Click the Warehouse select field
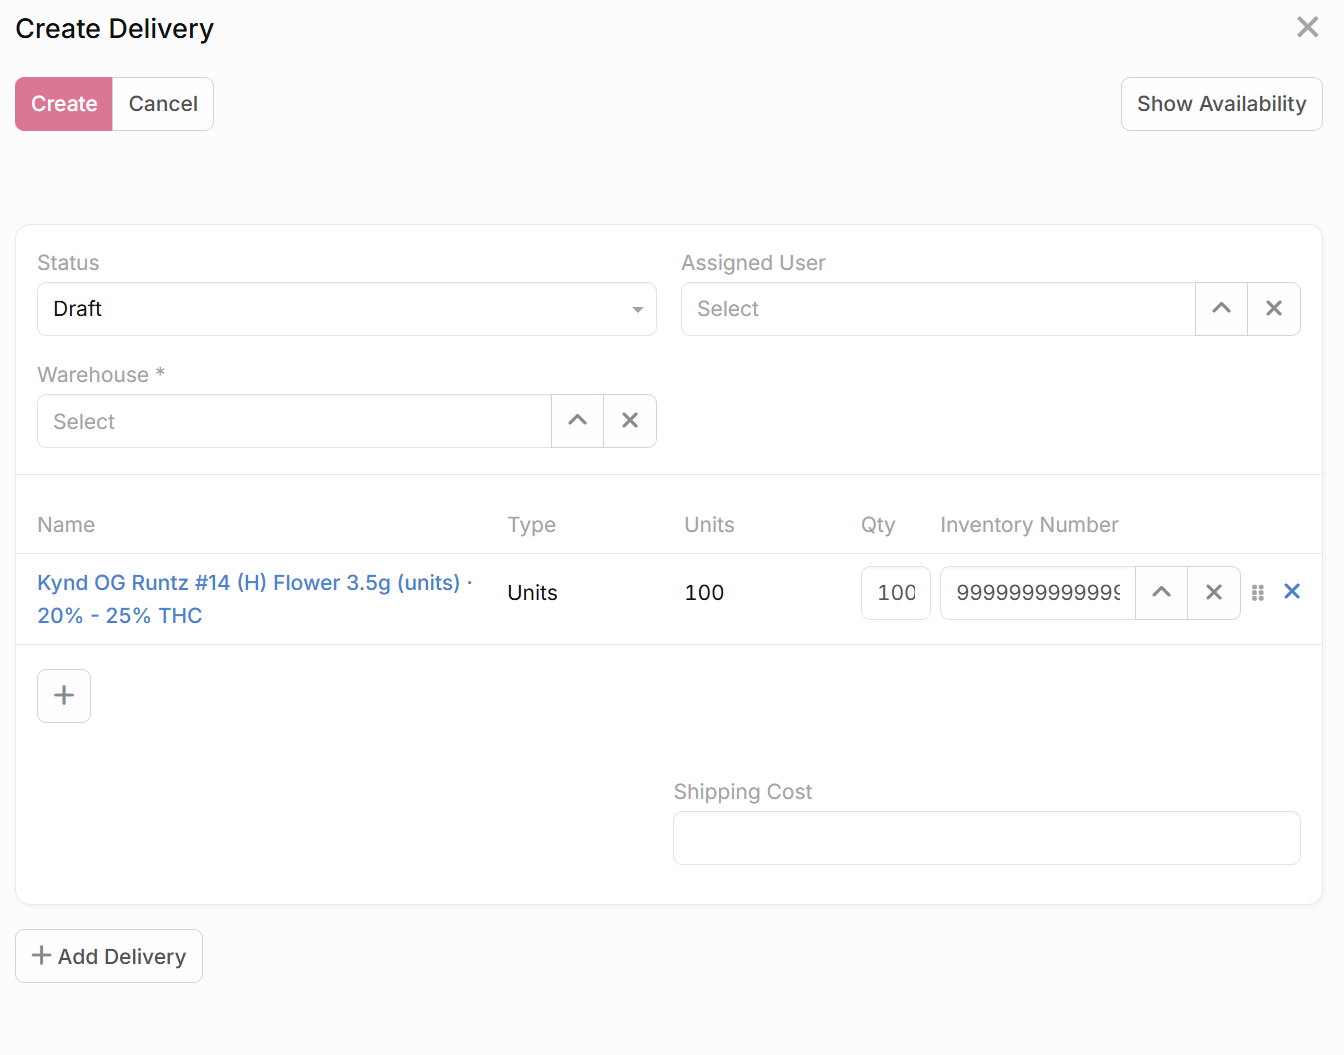 (x=294, y=421)
